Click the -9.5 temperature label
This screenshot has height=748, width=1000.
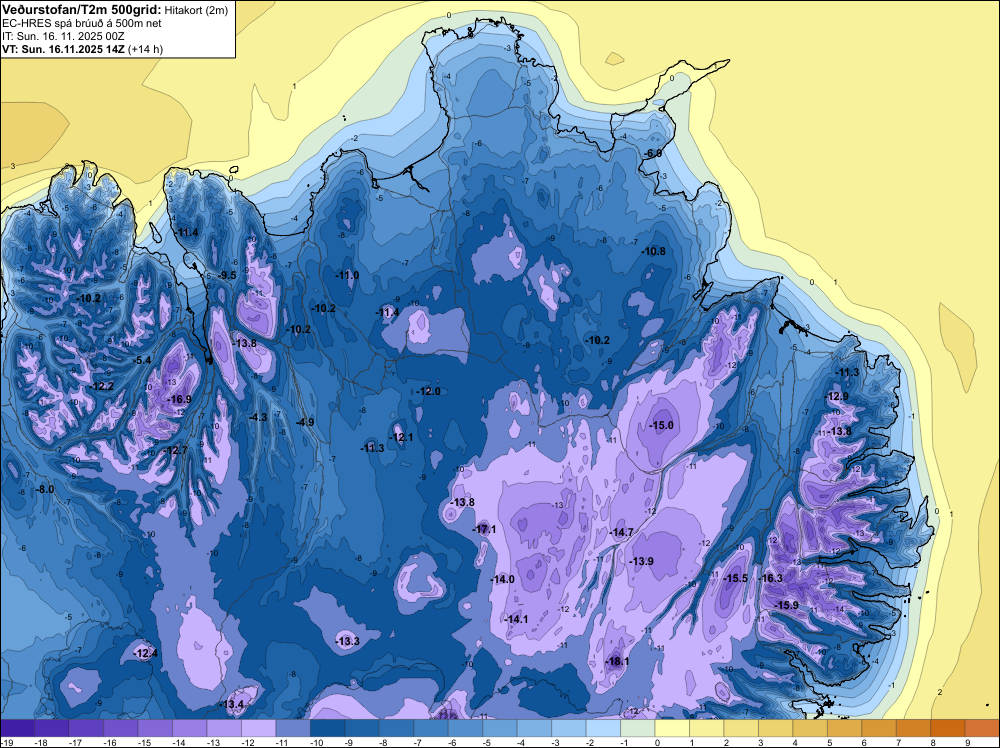click(226, 275)
